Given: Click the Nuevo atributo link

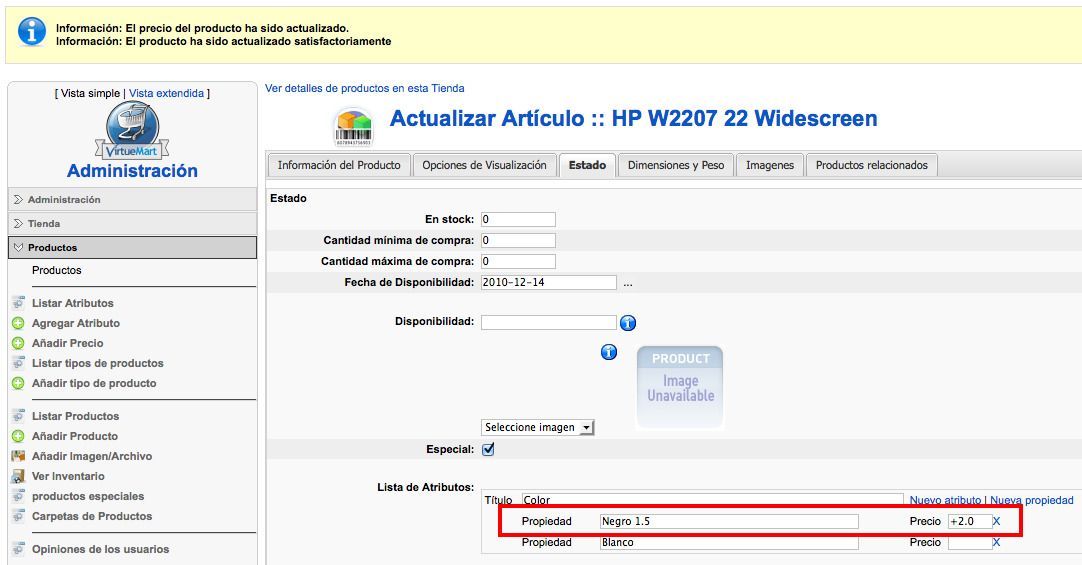Looking at the screenshot, I should [945, 500].
